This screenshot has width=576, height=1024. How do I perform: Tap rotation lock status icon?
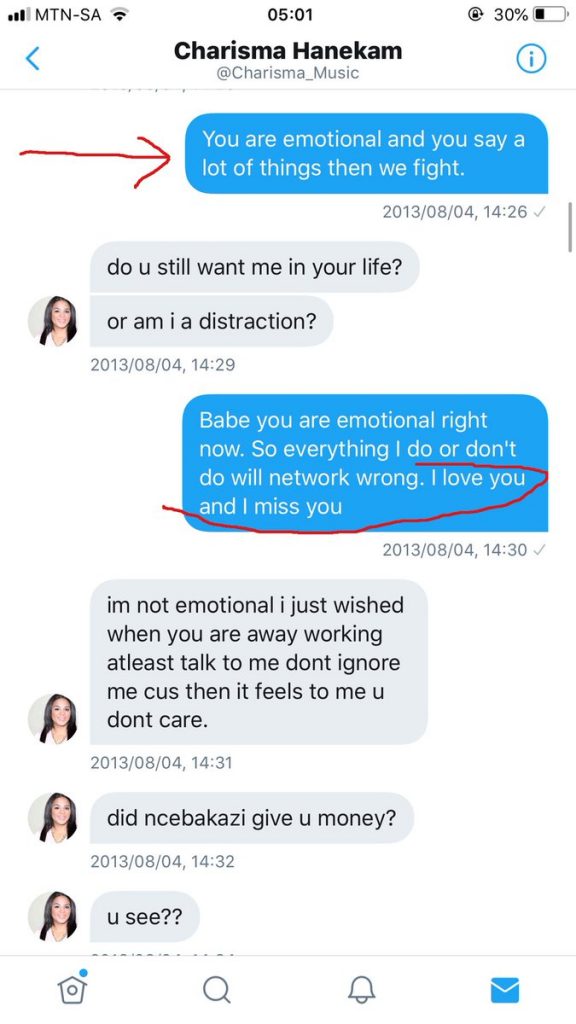coord(476,14)
